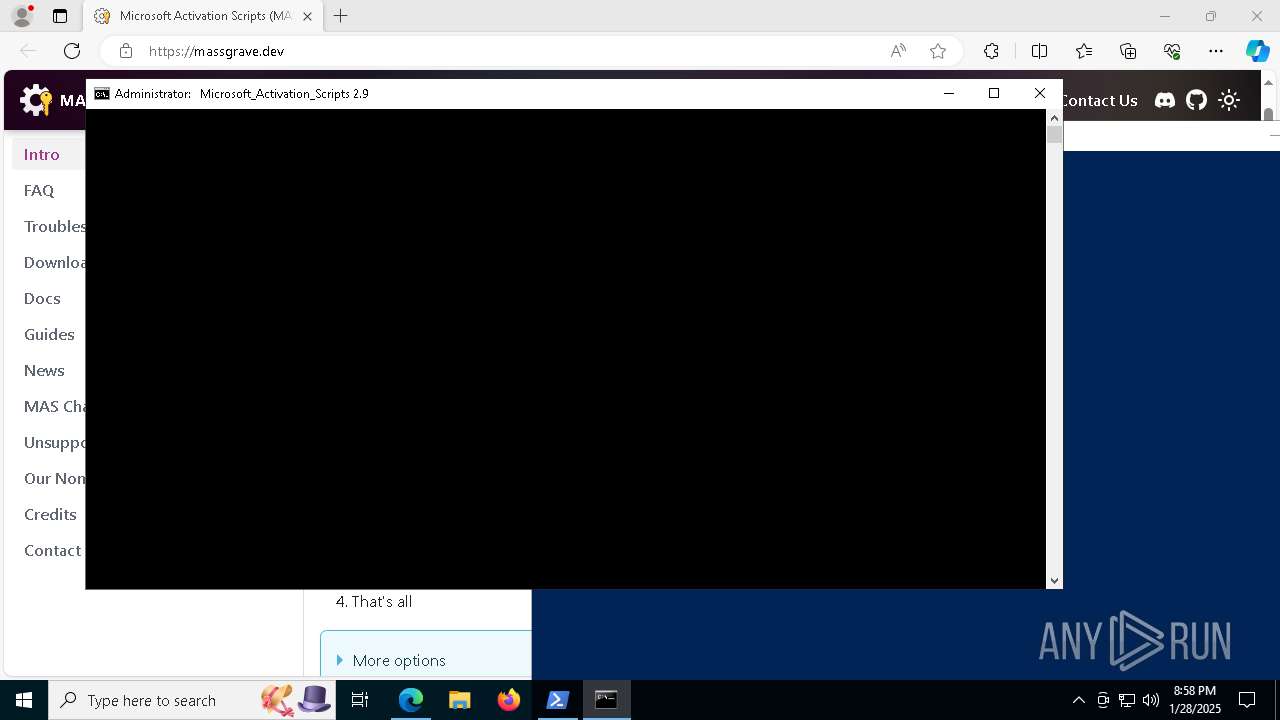Viewport: 1280px width, 720px height.
Task: Open News in the sidebar
Action: [44, 370]
